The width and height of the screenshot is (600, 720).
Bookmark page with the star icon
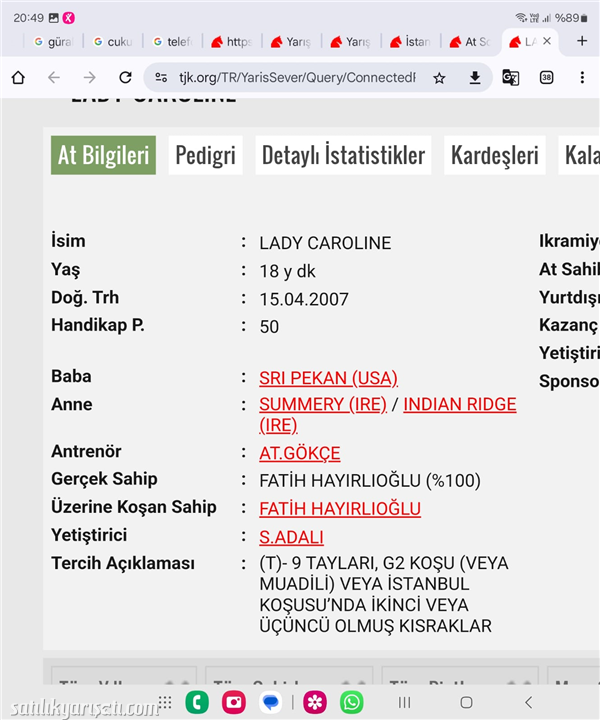coord(439,78)
